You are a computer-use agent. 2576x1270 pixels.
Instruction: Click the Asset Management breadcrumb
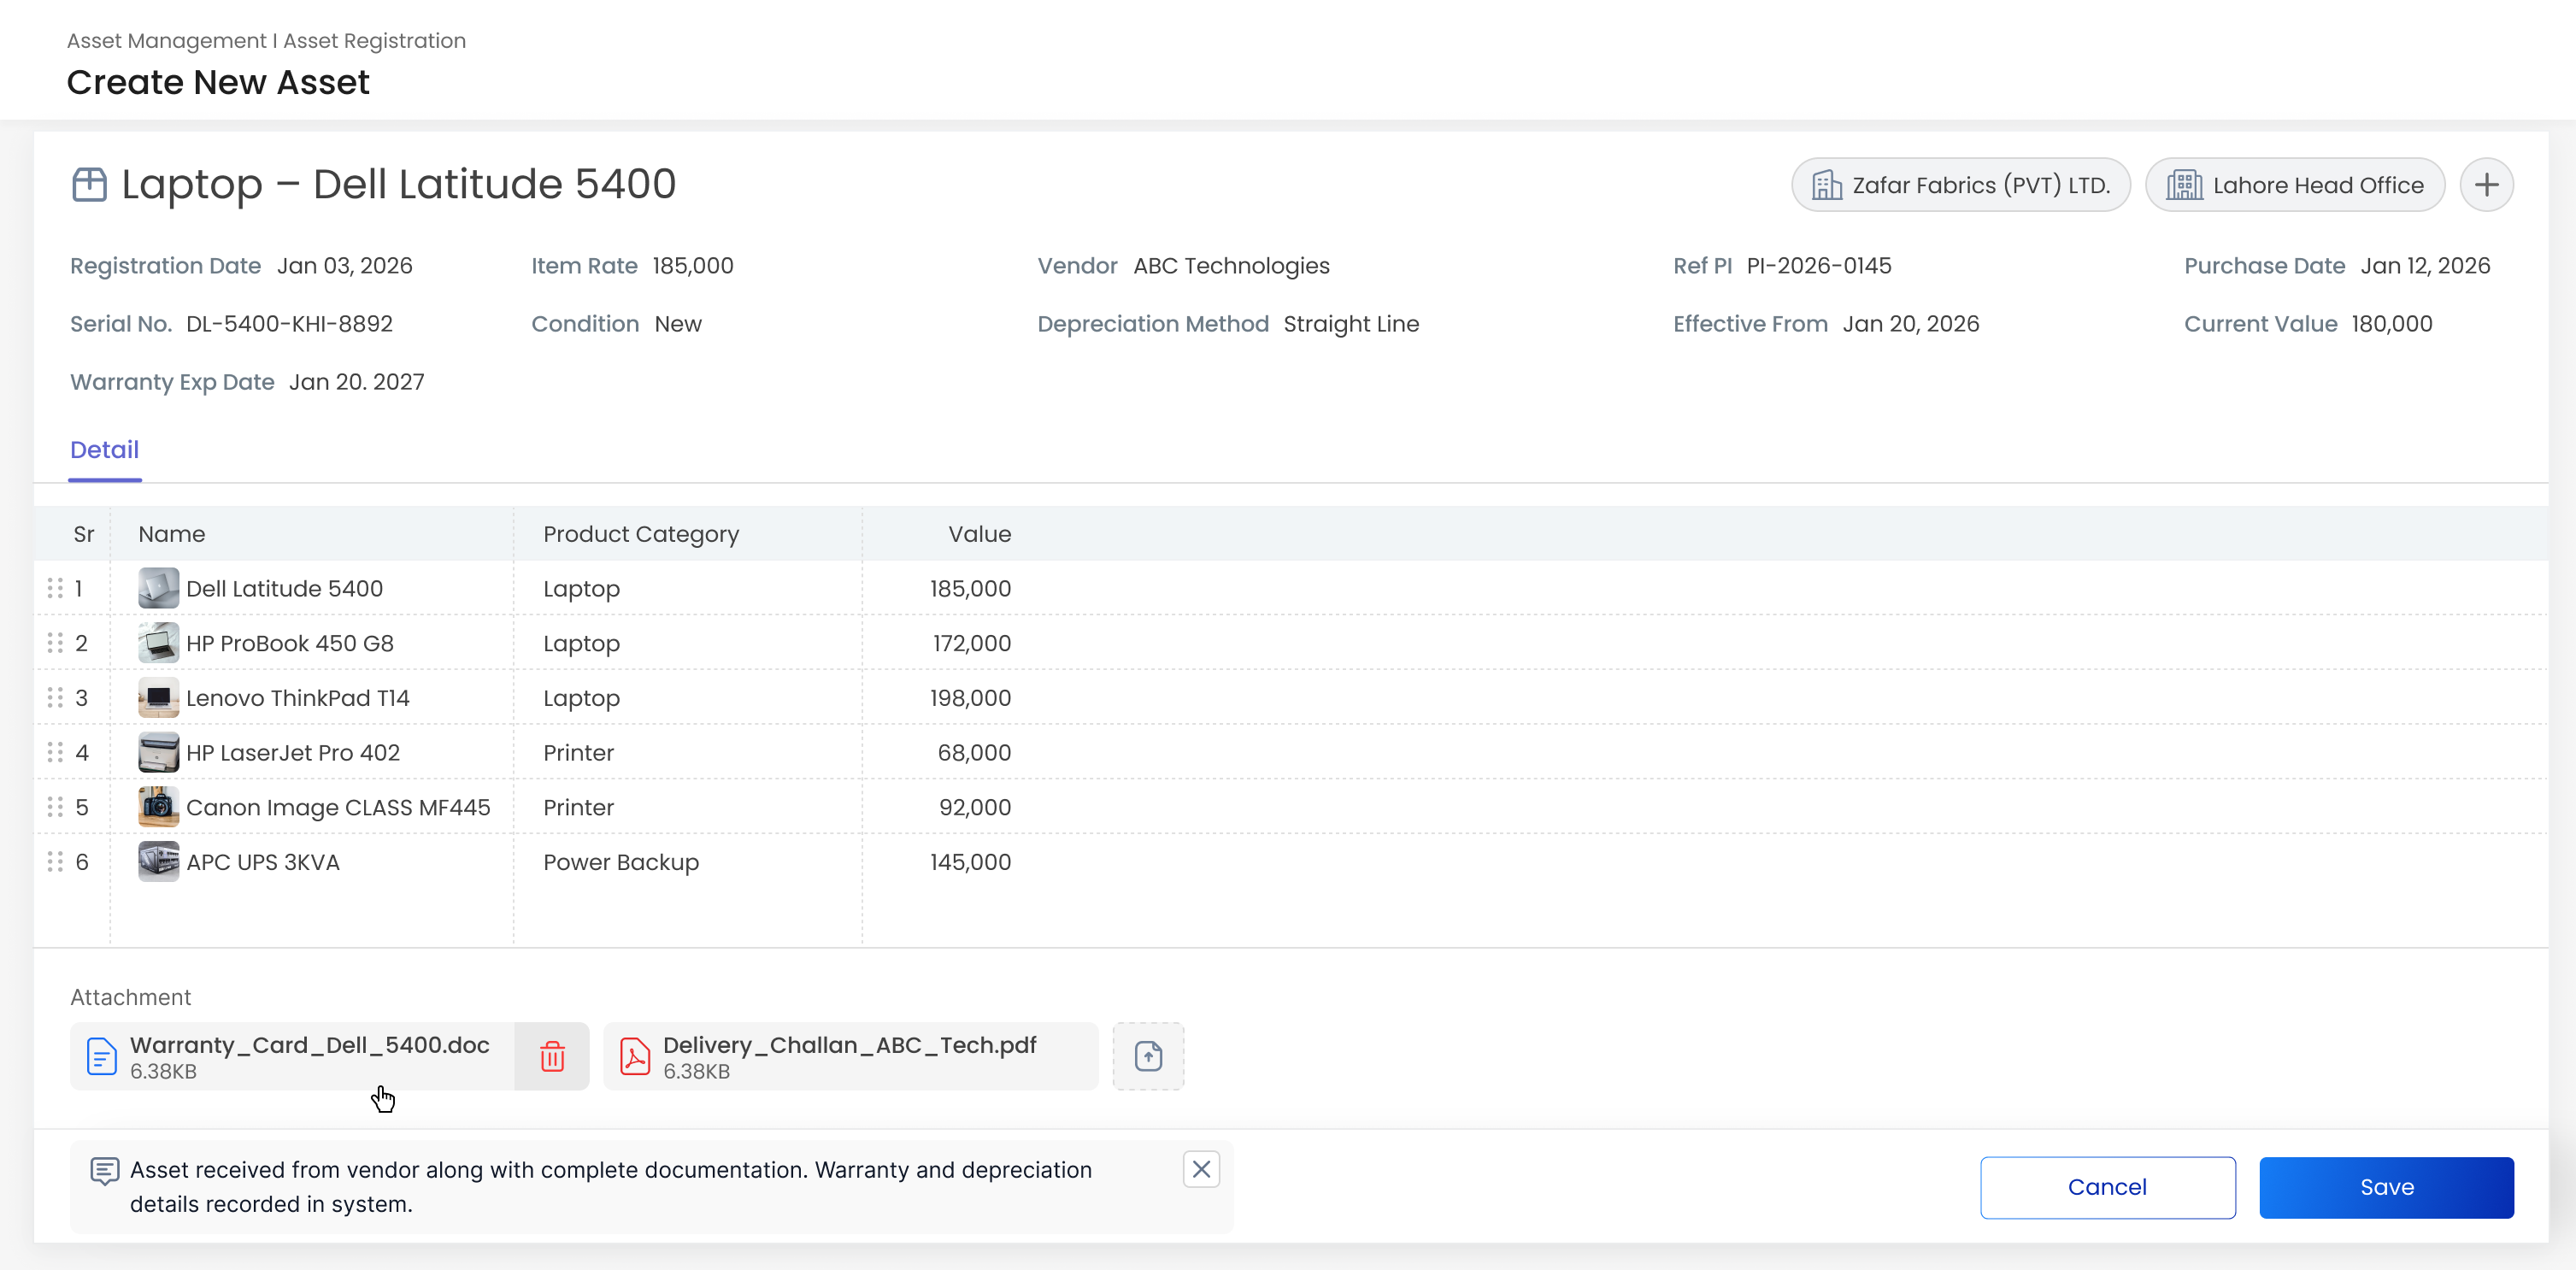click(x=166, y=41)
